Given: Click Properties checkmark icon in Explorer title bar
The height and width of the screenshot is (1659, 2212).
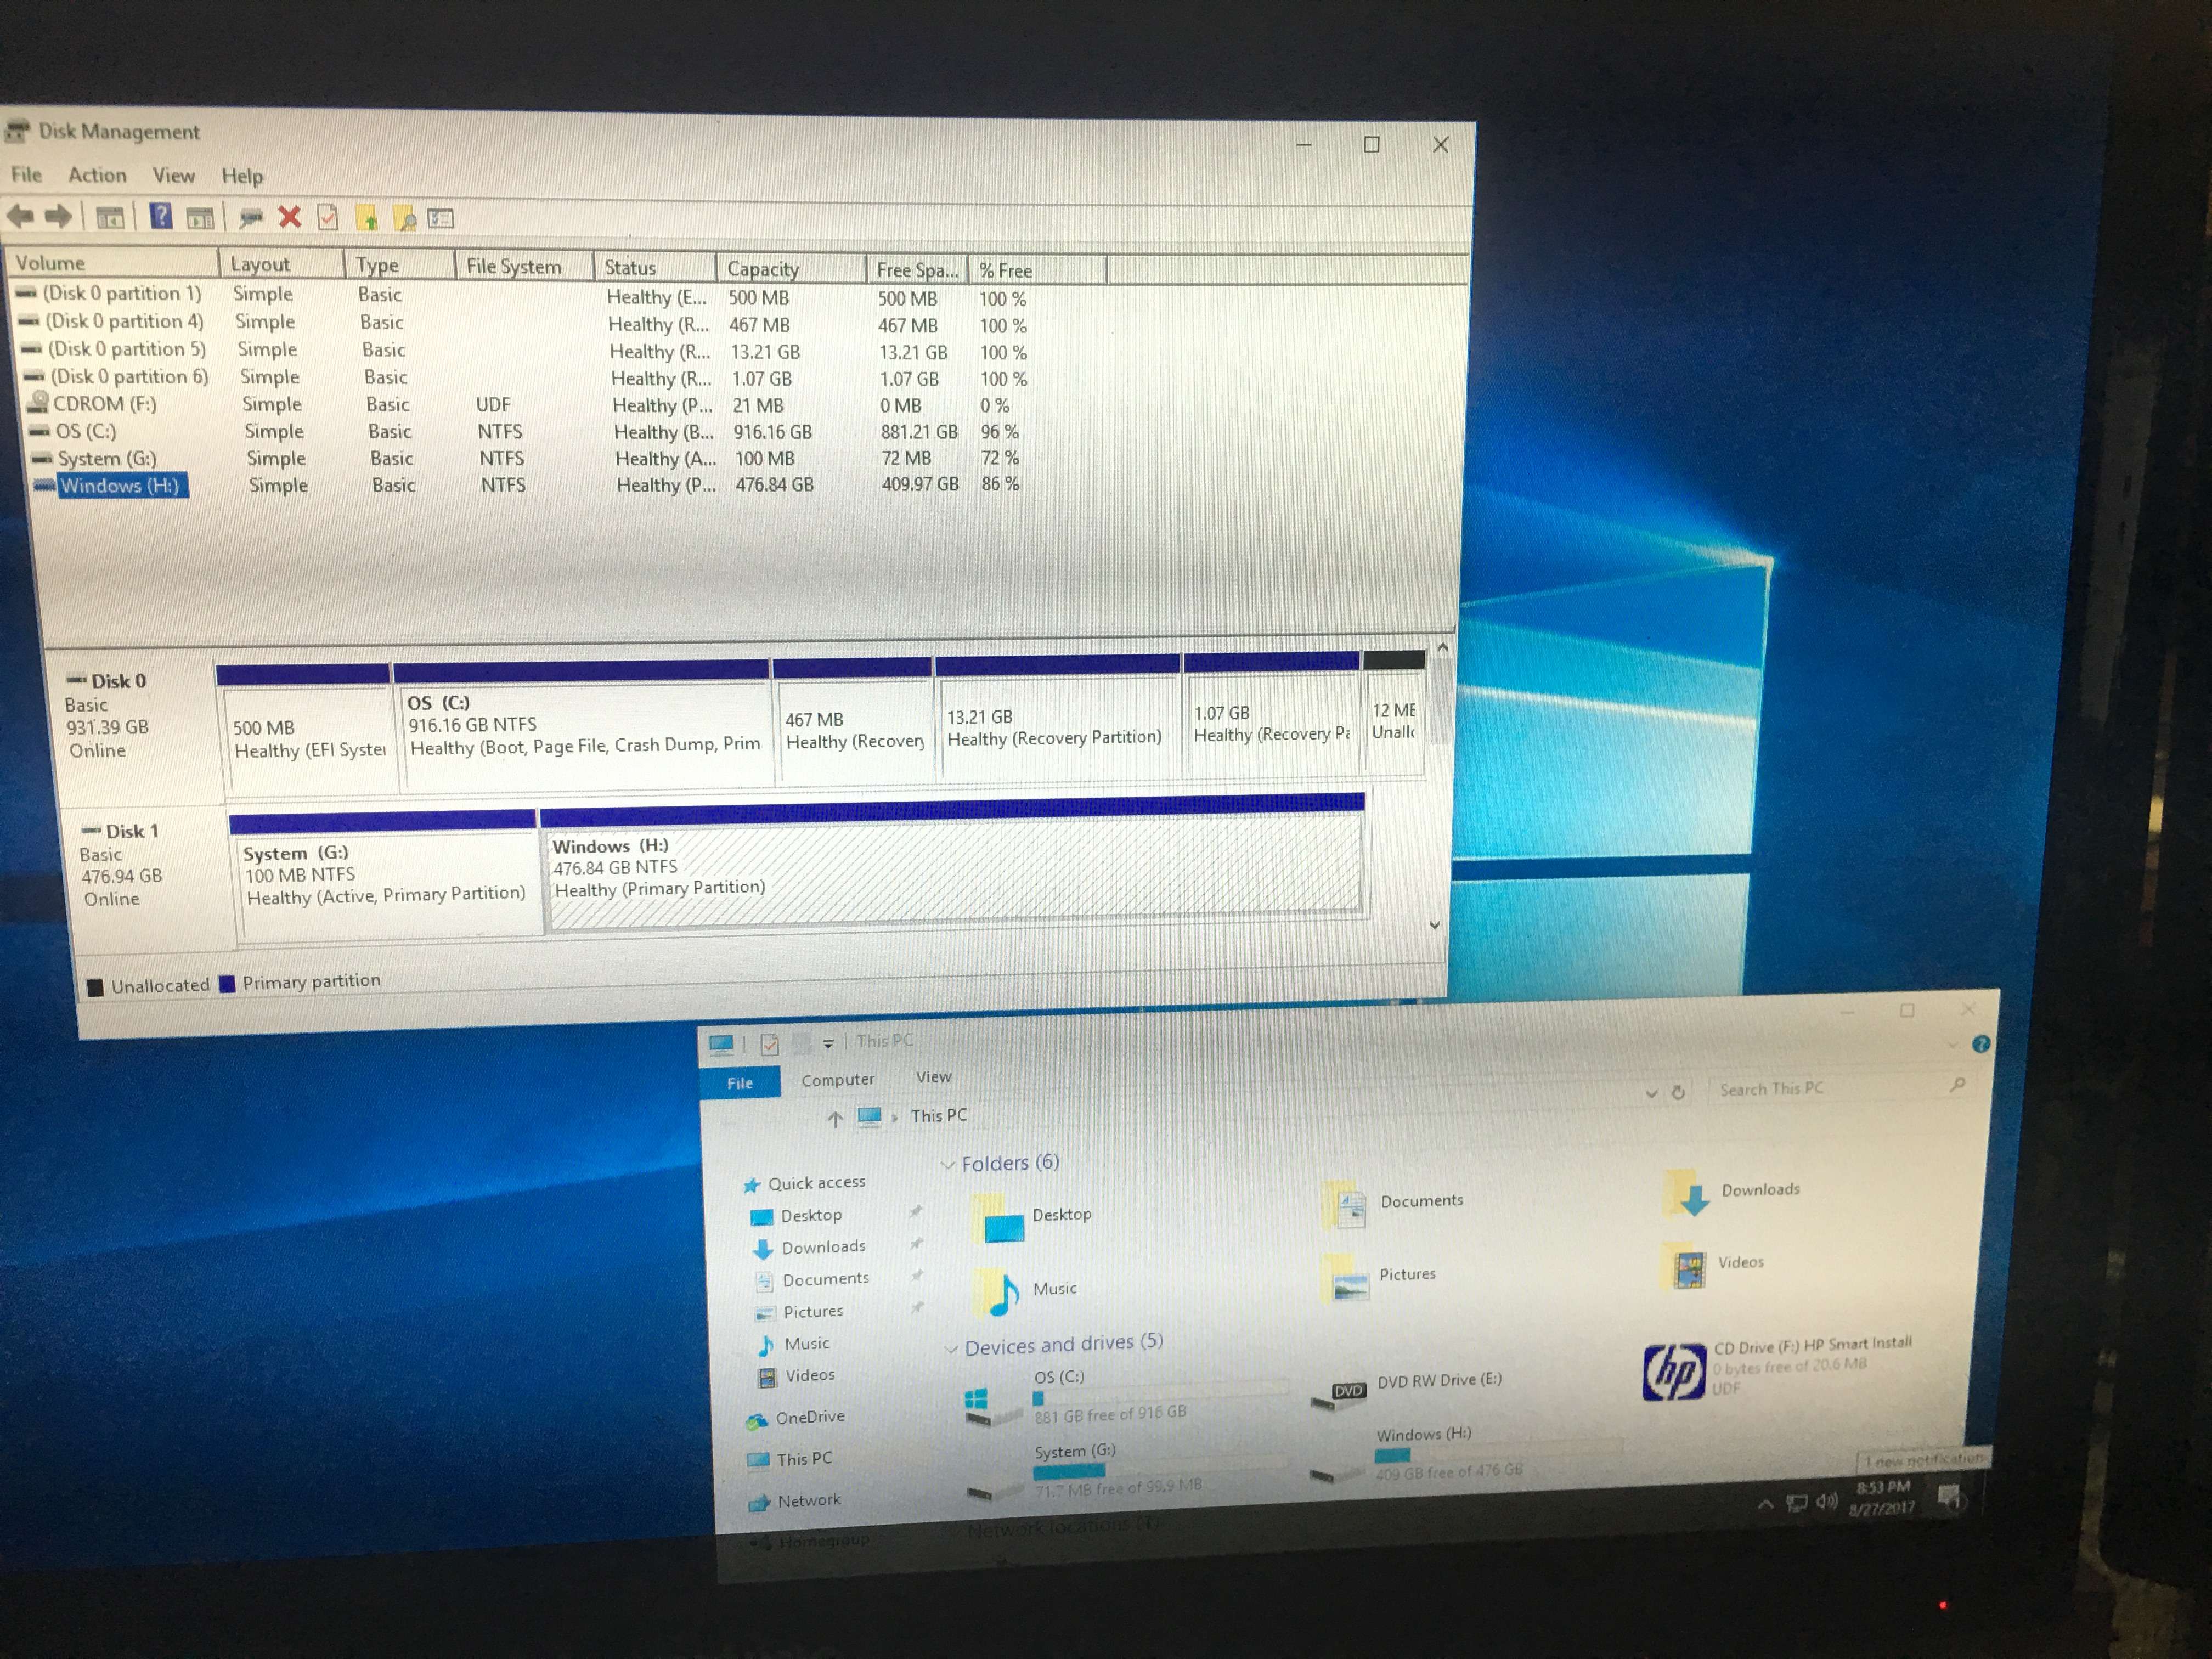Looking at the screenshot, I should coord(770,1045).
